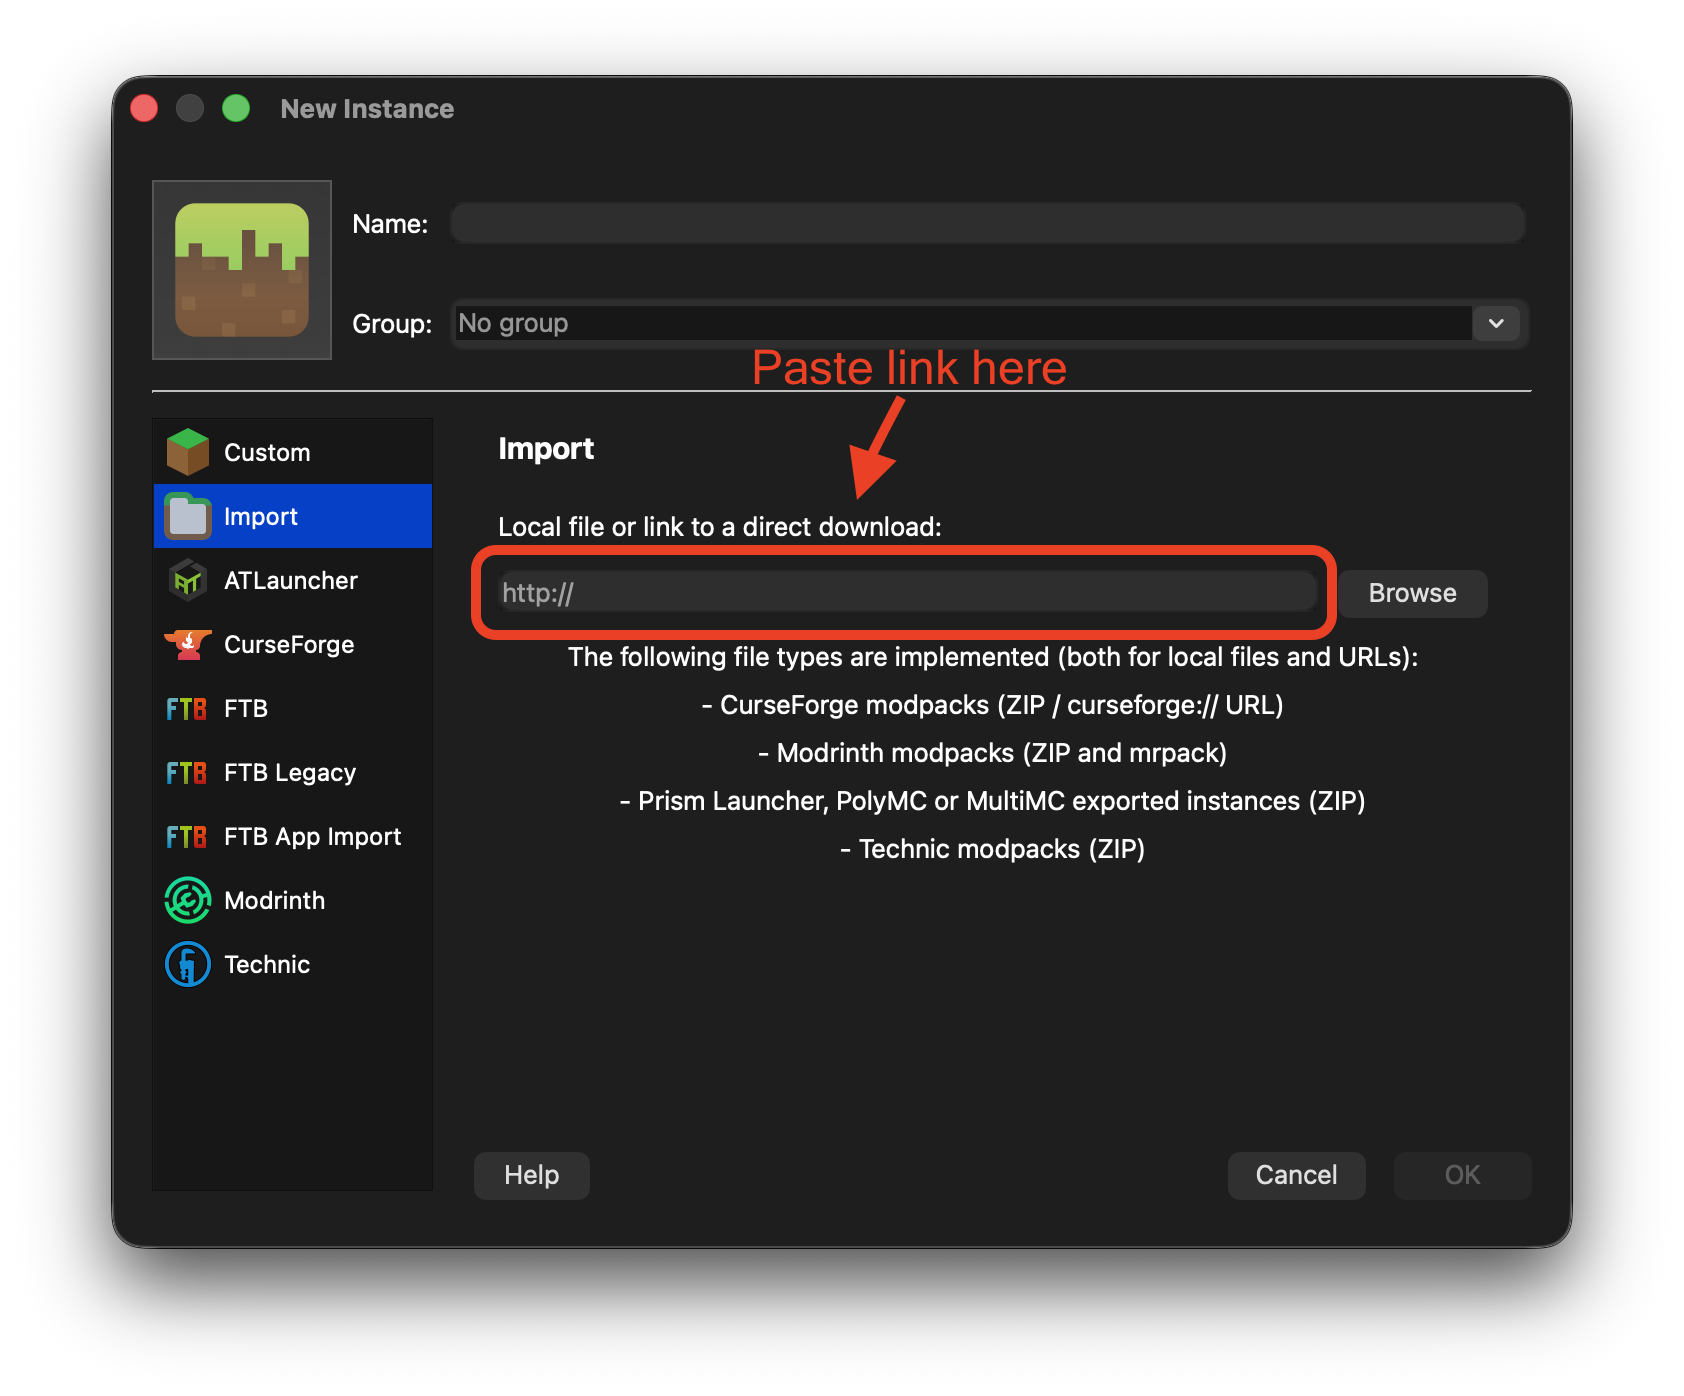
Task: Click the Custom cube icon in sidebar
Action: [x=187, y=452]
